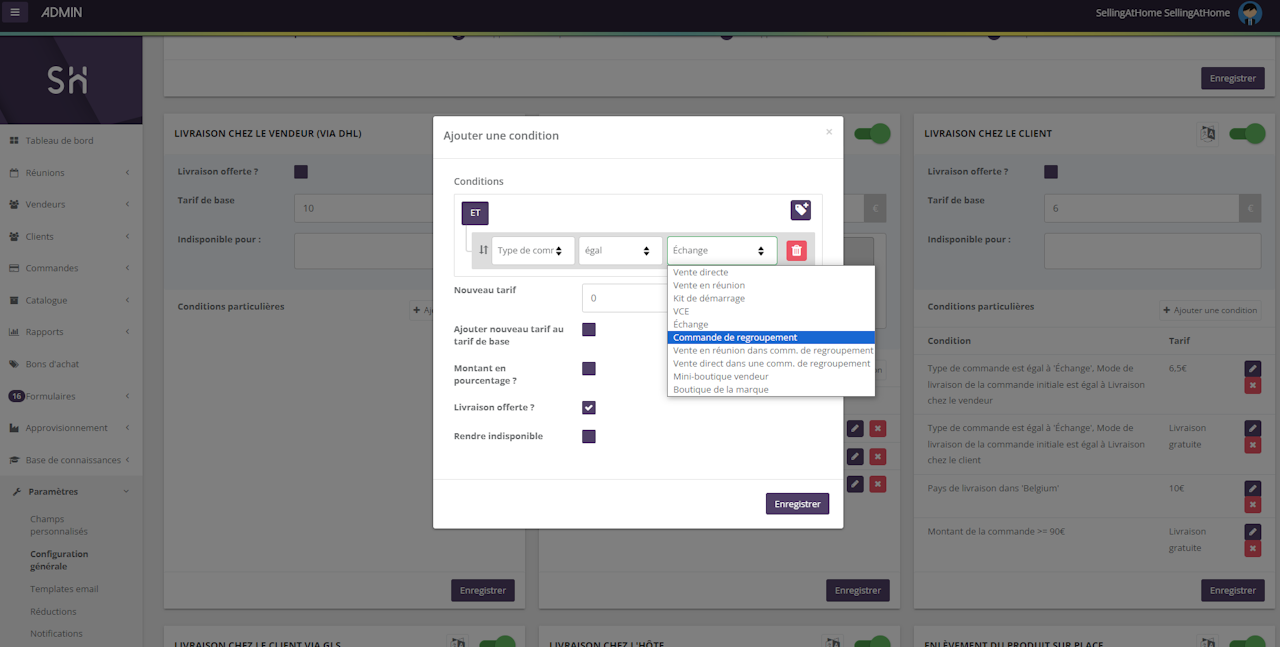This screenshot has width=1280, height=647.
Task: Click the reorder arrows on condition row
Action: [x=483, y=250]
